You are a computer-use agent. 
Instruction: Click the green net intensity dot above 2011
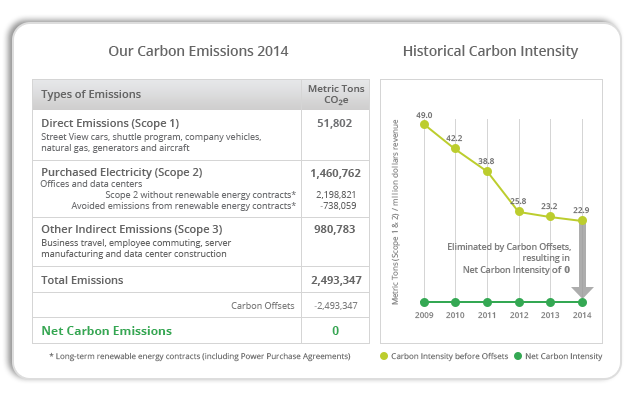click(x=487, y=302)
